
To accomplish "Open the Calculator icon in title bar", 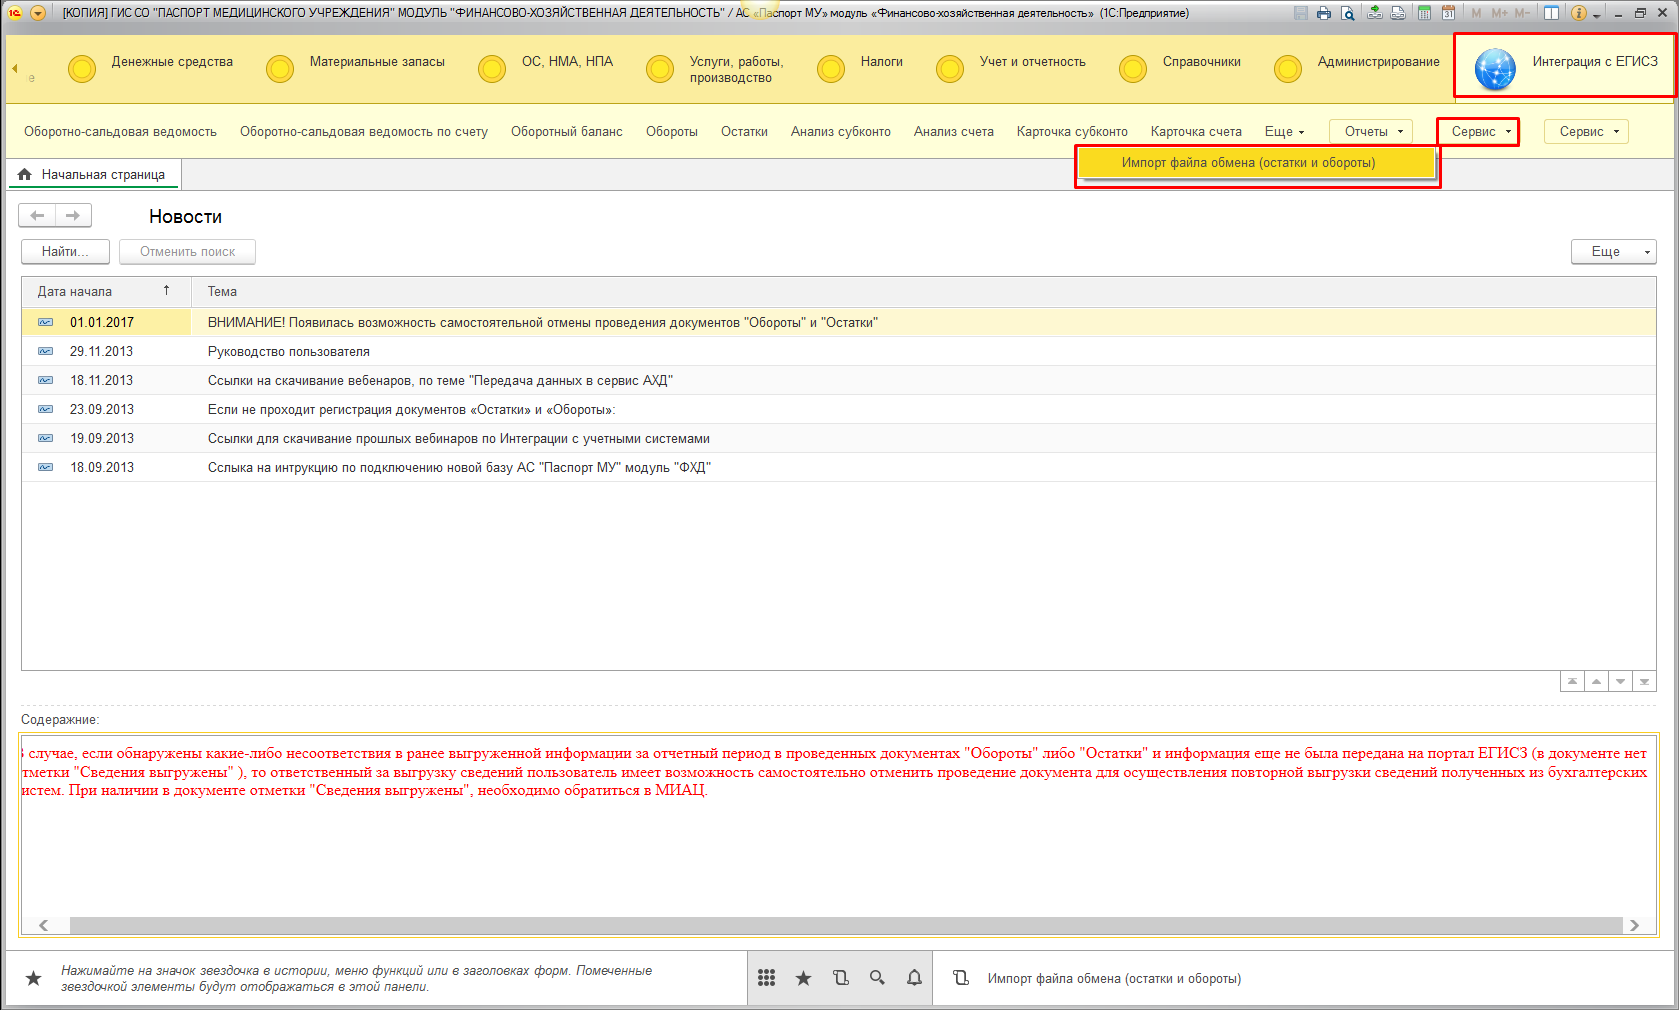I will [x=1424, y=13].
